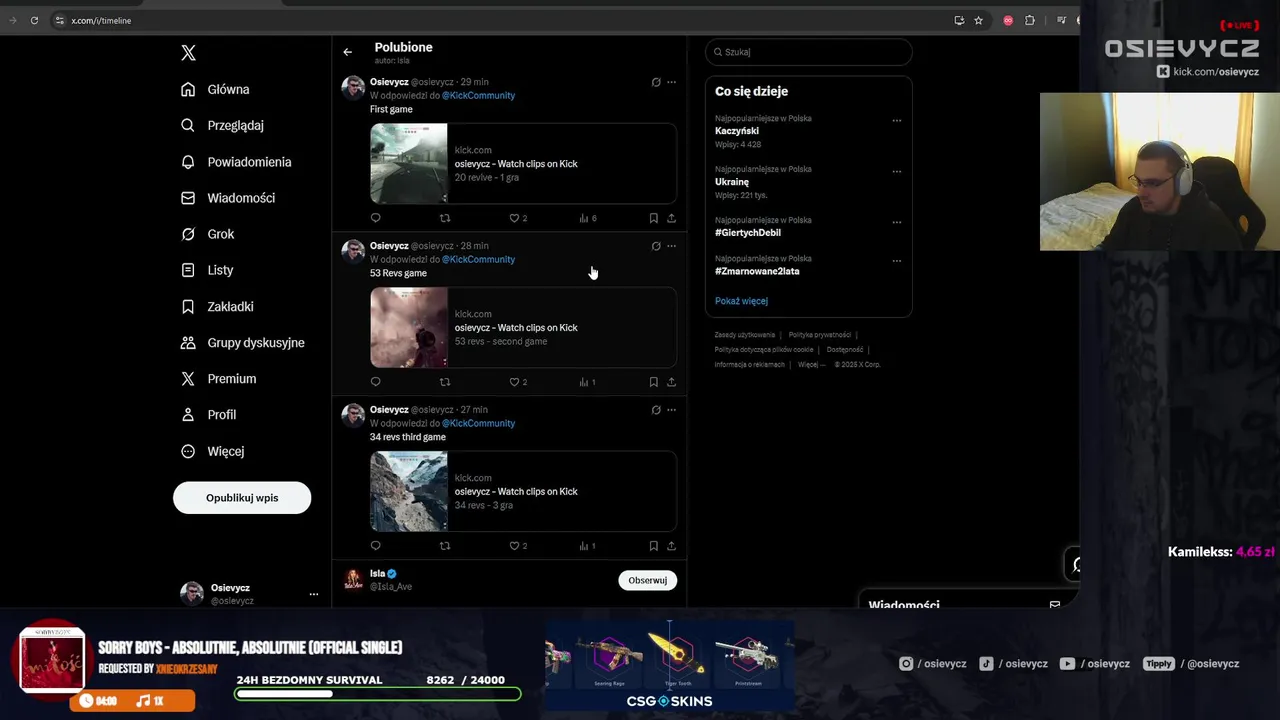Repost the 53 Revs game post
This screenshot has height=720, width=1280.
[x=445, y=382]
